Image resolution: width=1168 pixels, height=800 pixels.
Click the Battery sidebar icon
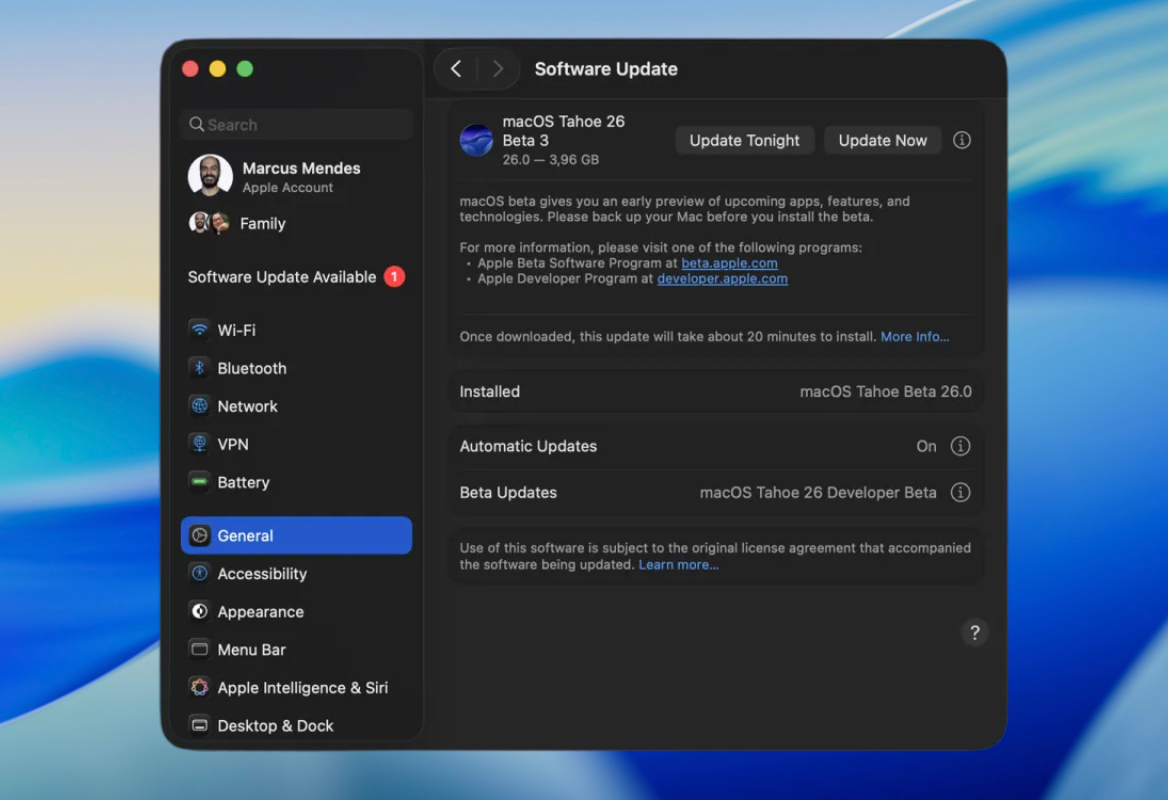[x=199, y=481]
